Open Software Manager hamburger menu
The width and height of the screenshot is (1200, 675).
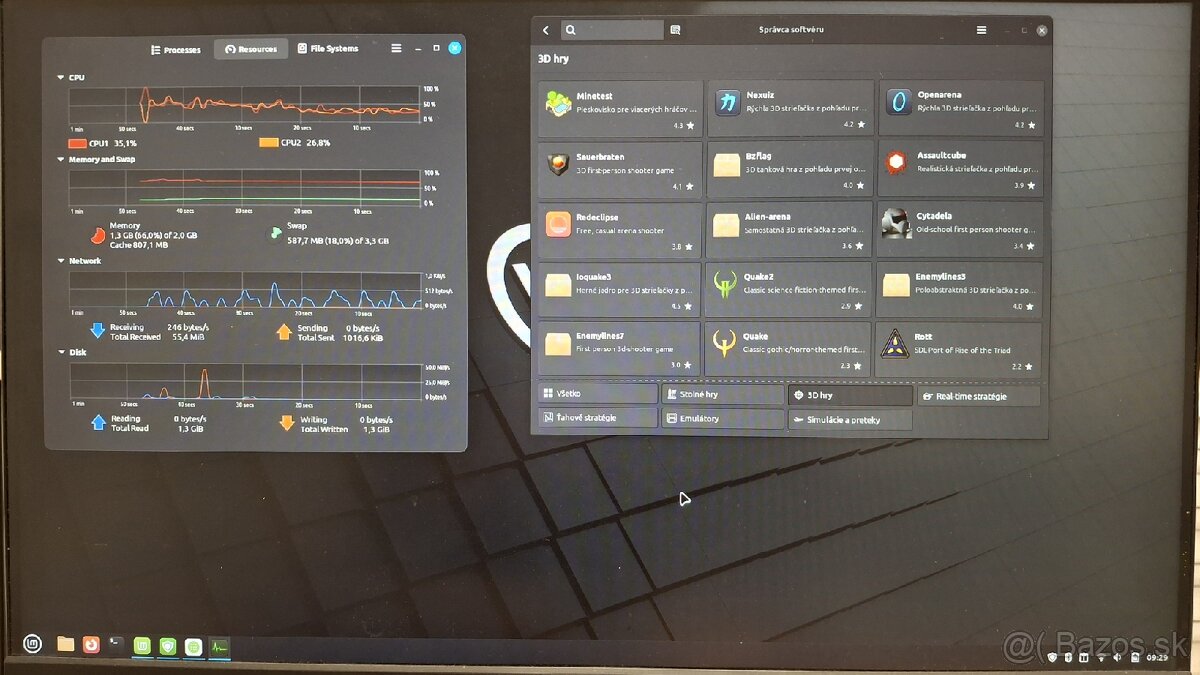pyautogui.click(x=981, y=30)
